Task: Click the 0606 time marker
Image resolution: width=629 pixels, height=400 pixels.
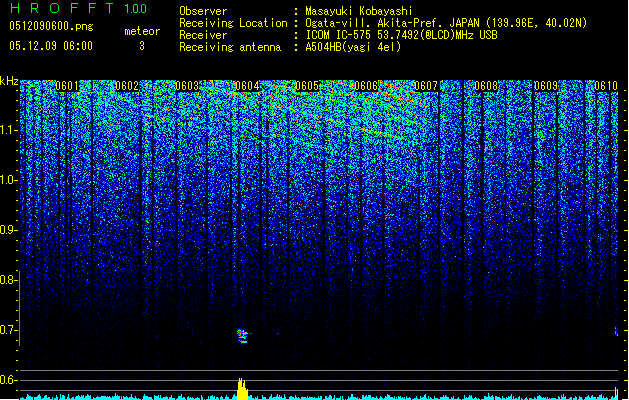Action: [366, 86]
